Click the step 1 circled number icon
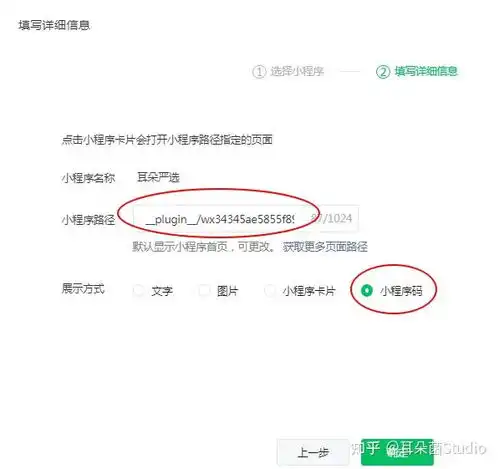 (x=259, y=72)
